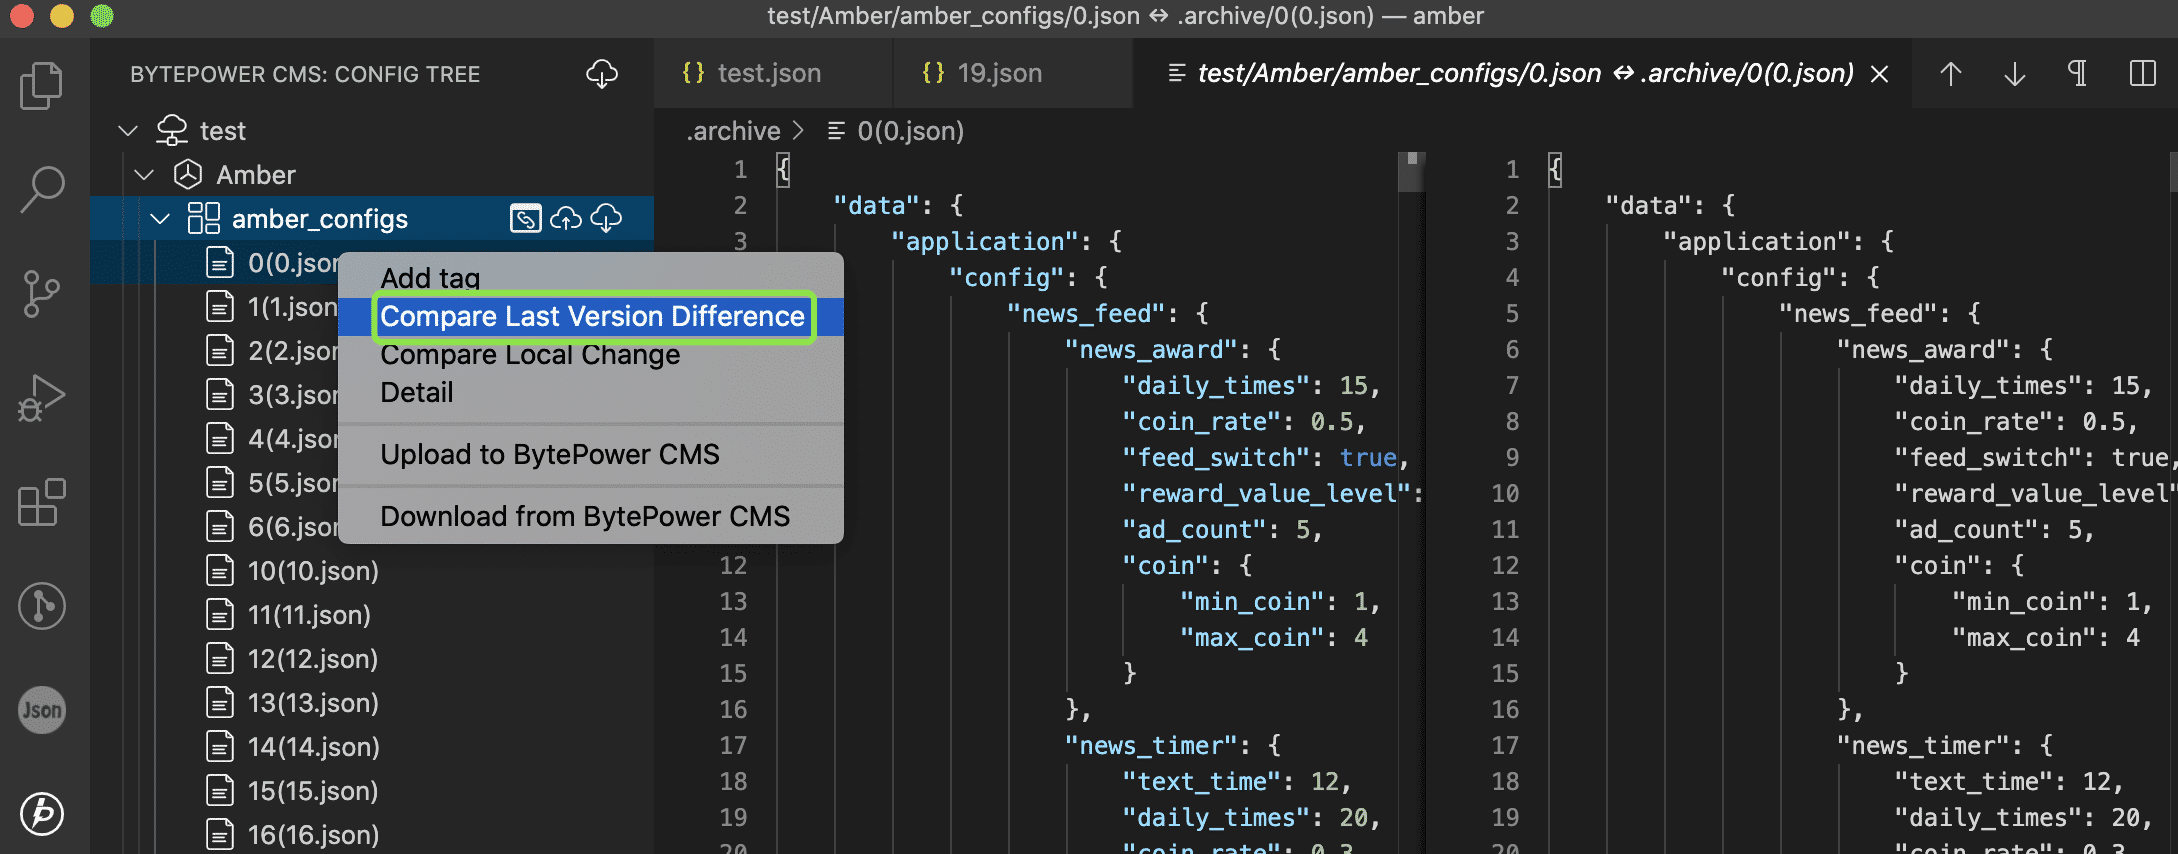Open the Search view in activity bar
Viewport: 2178px width, 854px height.
[x=42, y=189]
